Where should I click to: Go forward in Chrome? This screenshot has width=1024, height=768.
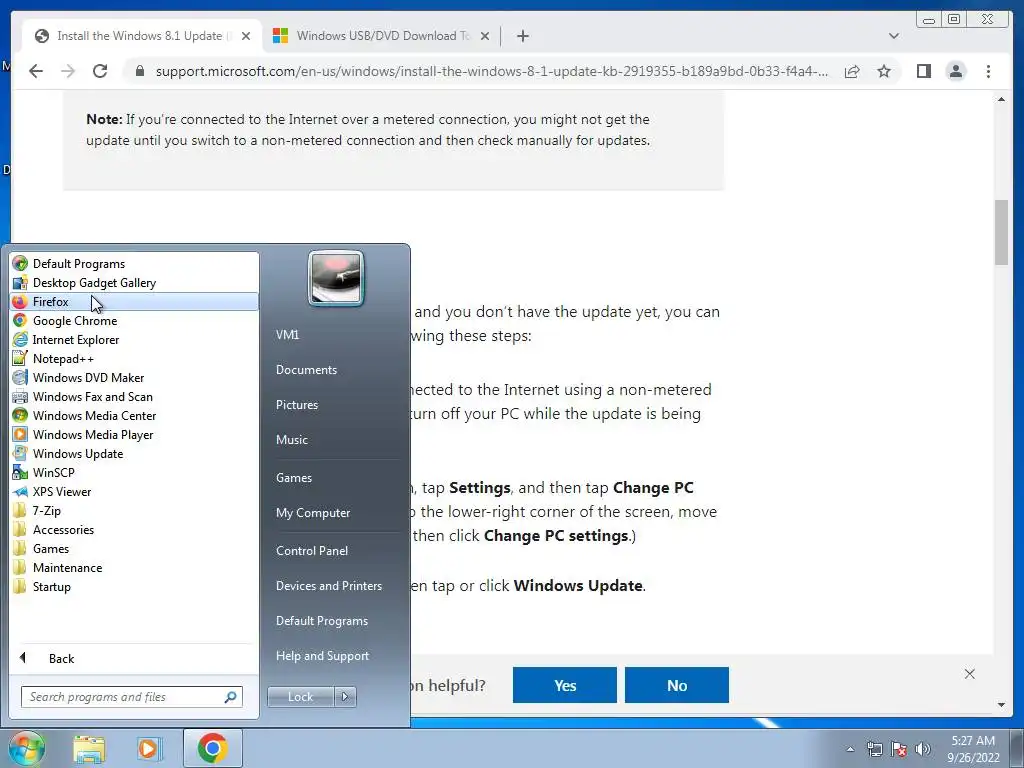(x=68, y=71)
